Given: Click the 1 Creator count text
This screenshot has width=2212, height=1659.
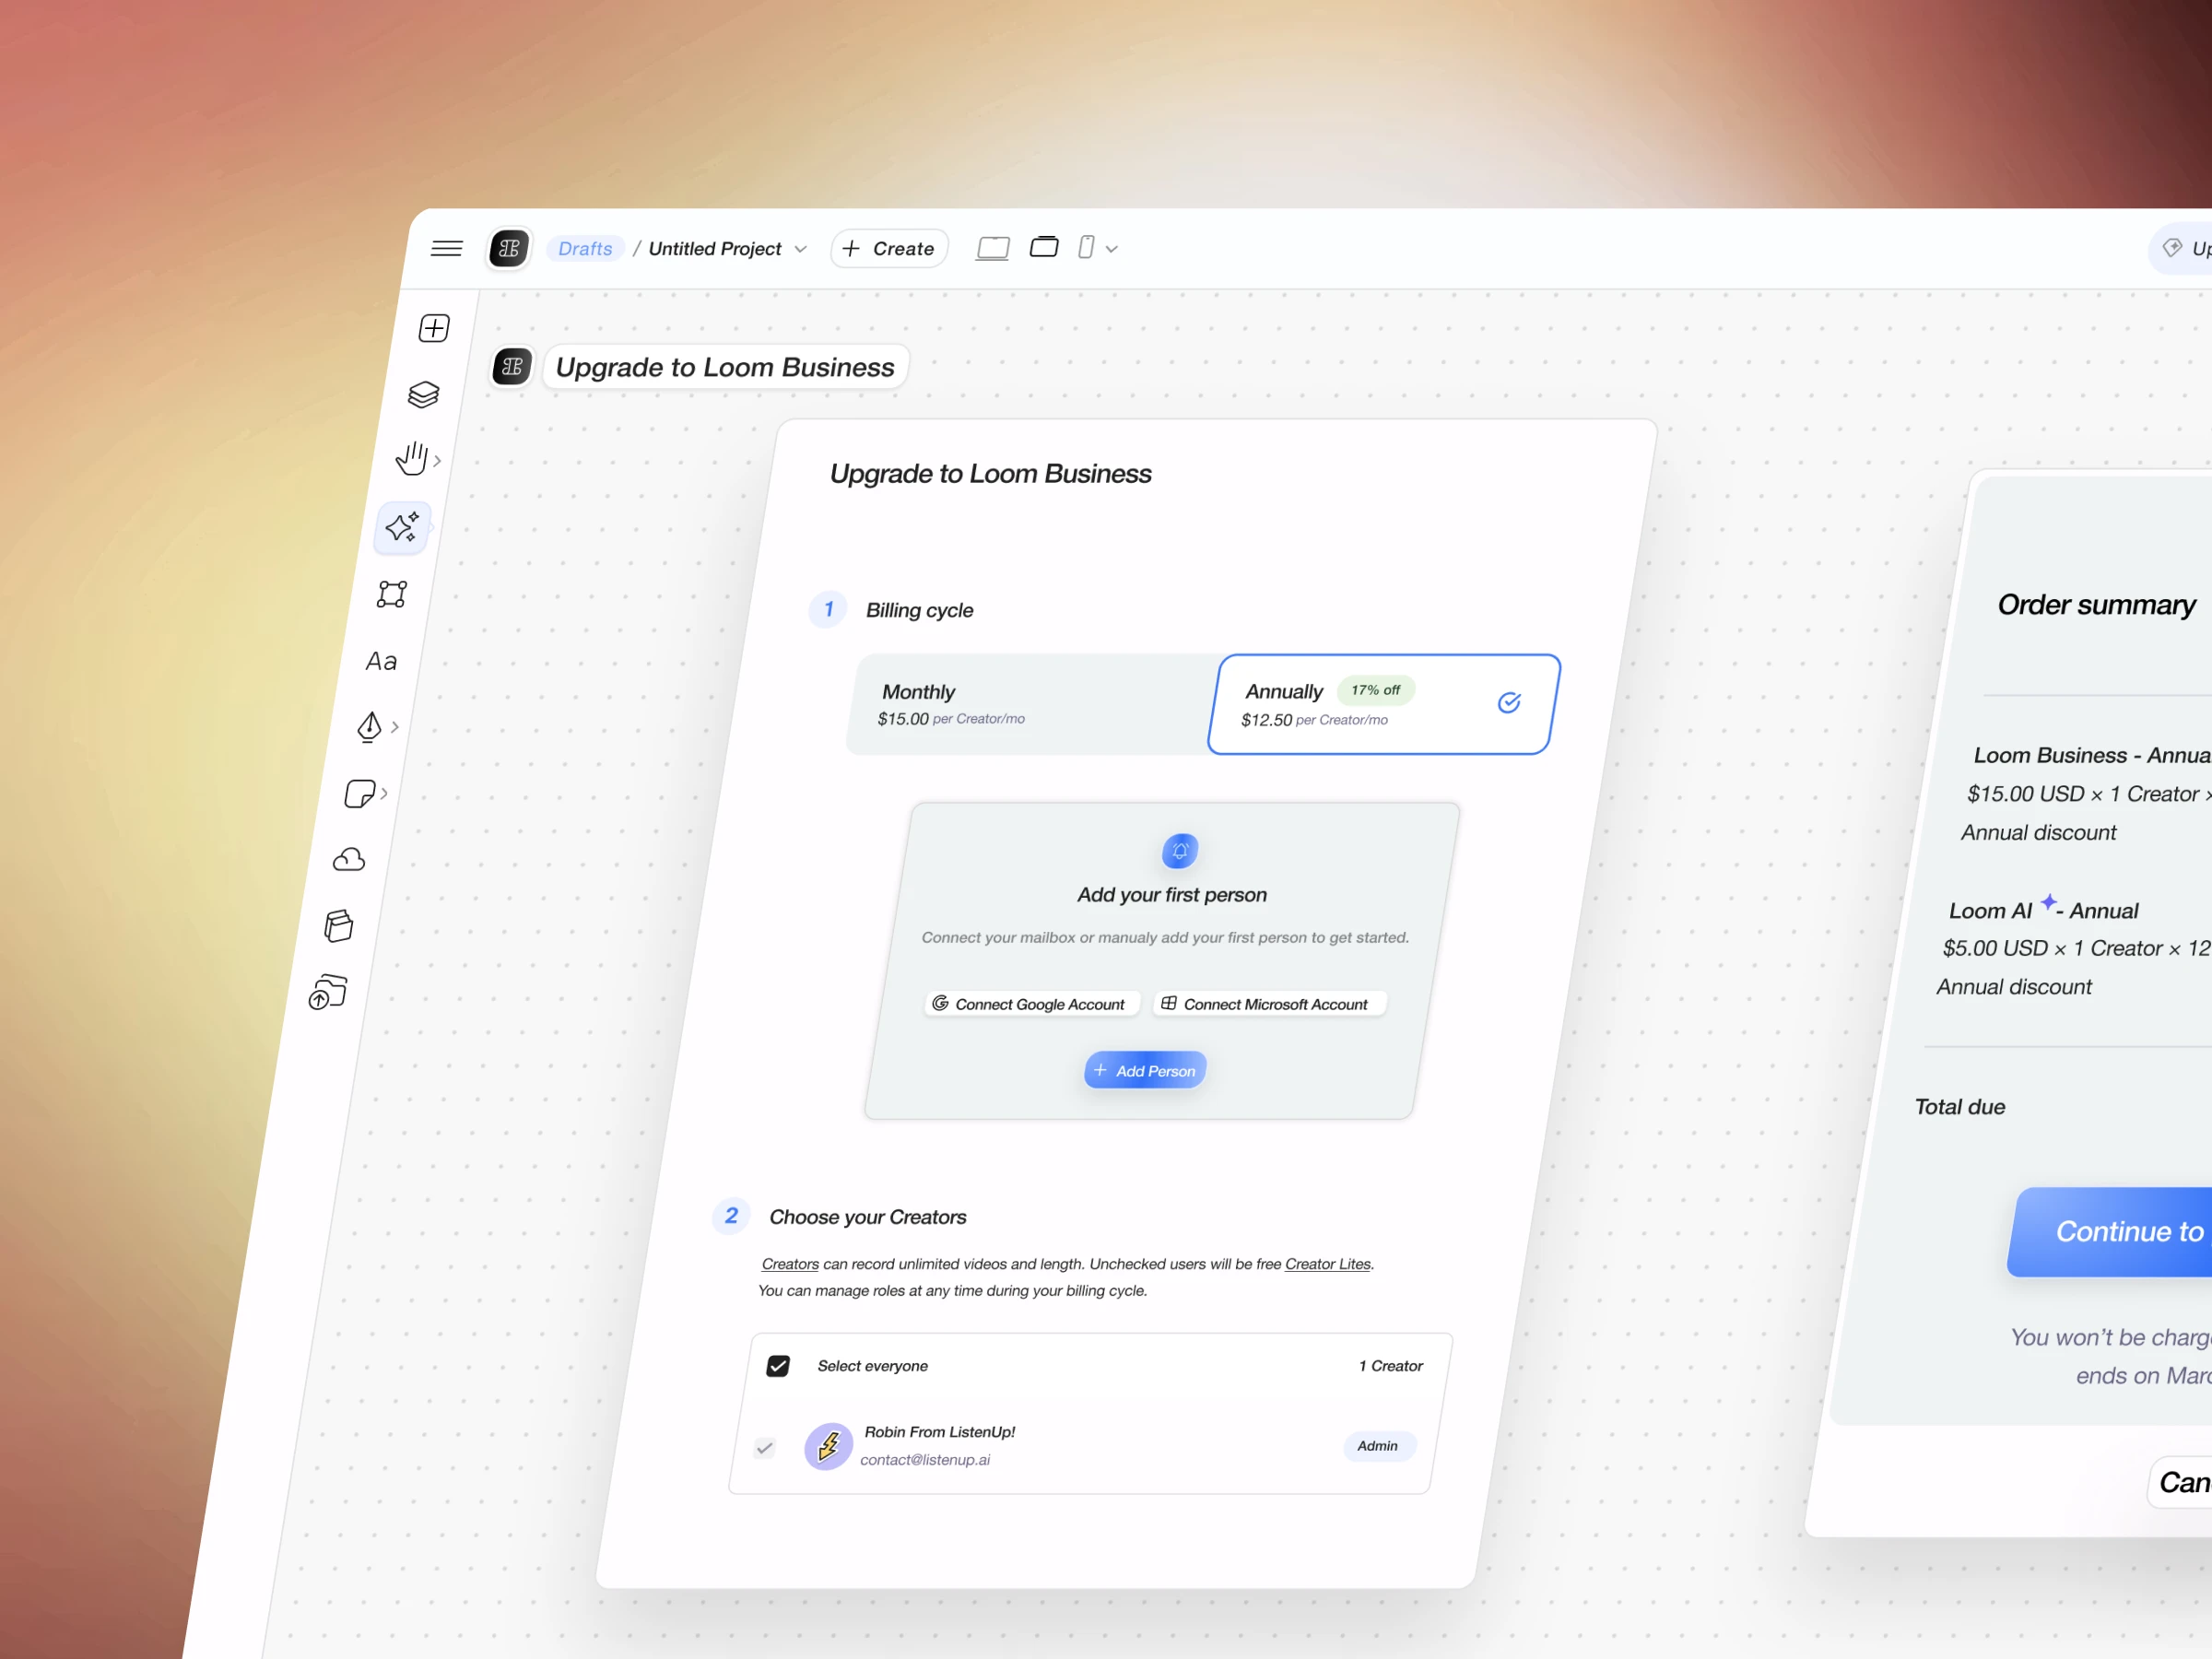Looking at the screenshot, I should tap(1391, 1366).
